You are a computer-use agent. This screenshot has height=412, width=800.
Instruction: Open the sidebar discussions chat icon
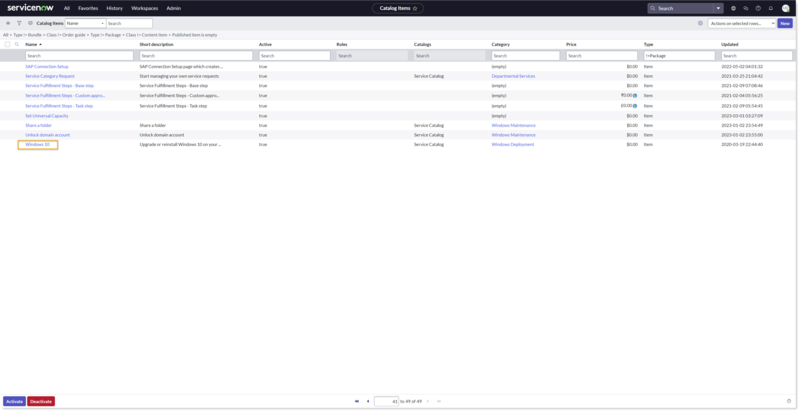click(x=746, y=8)
